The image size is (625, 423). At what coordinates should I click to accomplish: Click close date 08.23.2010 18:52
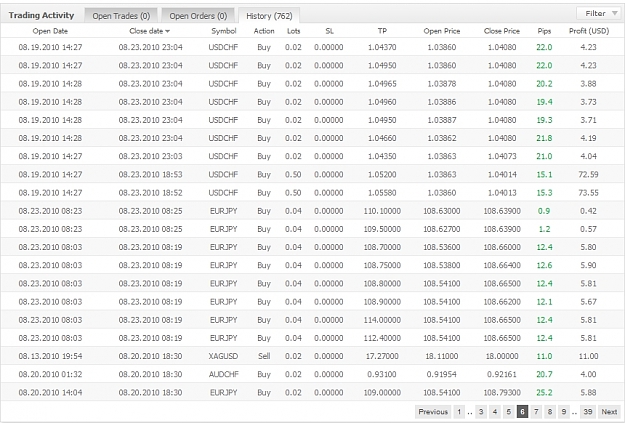coord(150,193)
